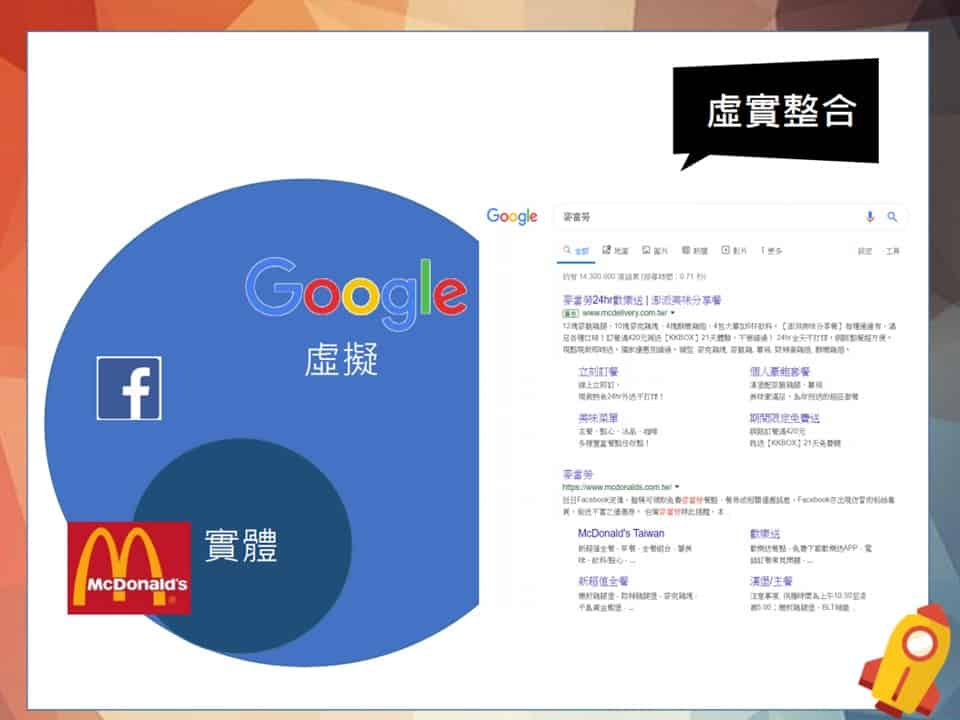Open the 立刻訂餐 sitelink
This screenshot has width=960, height=720.
coord(598,372)
